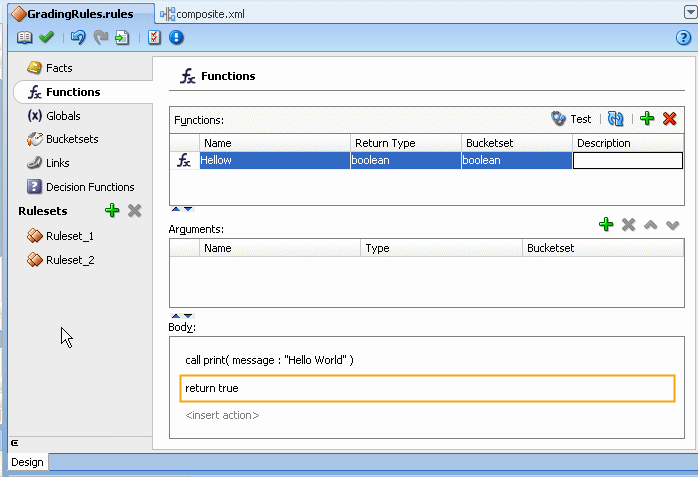Delete selected function with the red X

point(670,118)
